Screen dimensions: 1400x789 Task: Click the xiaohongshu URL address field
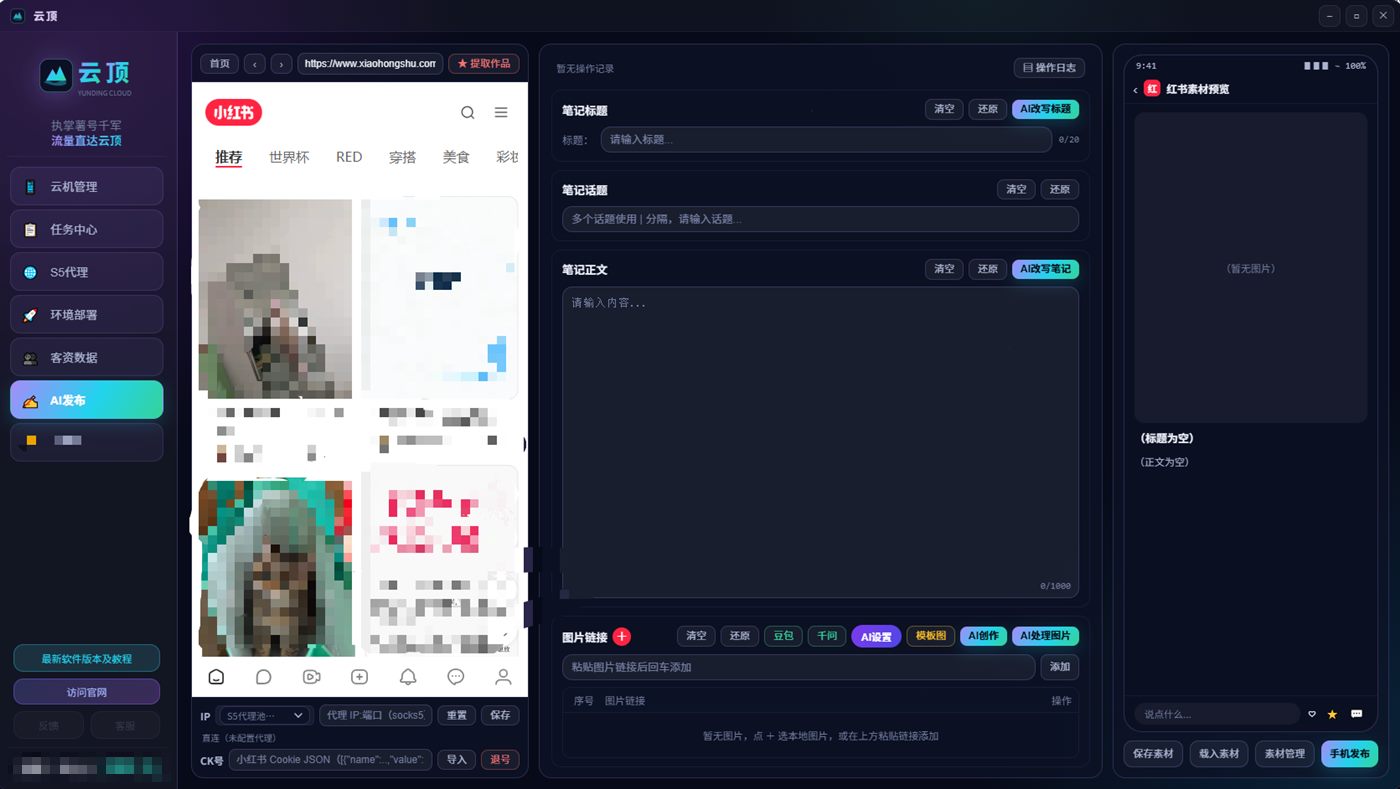370,64
